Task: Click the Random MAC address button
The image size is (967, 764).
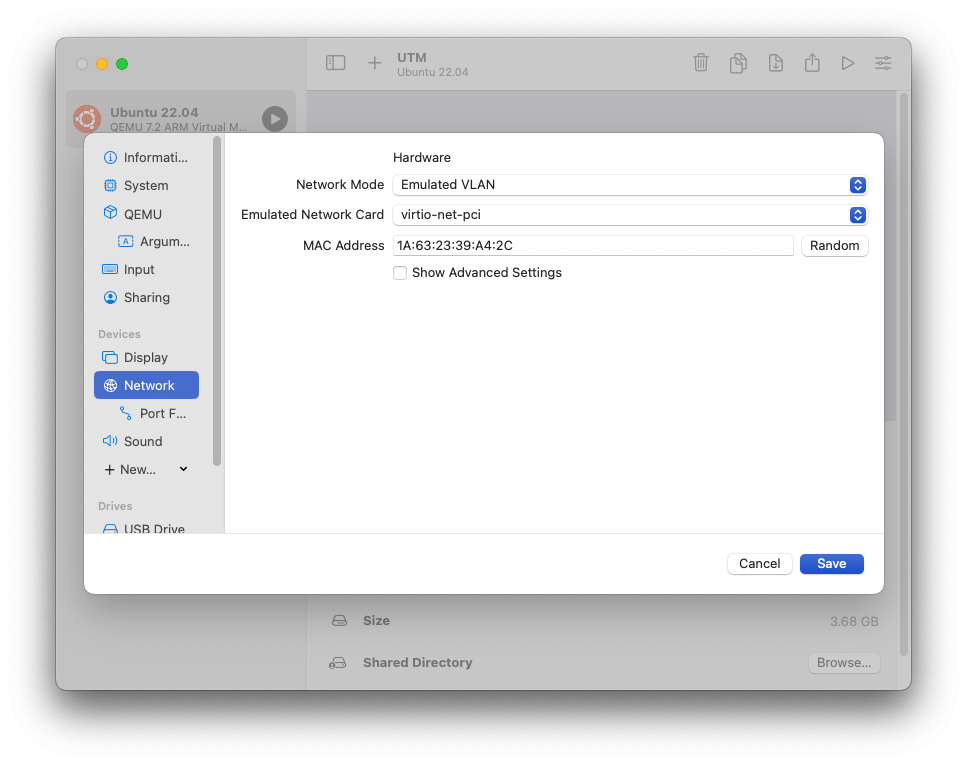Action: (x=834, y=246)
